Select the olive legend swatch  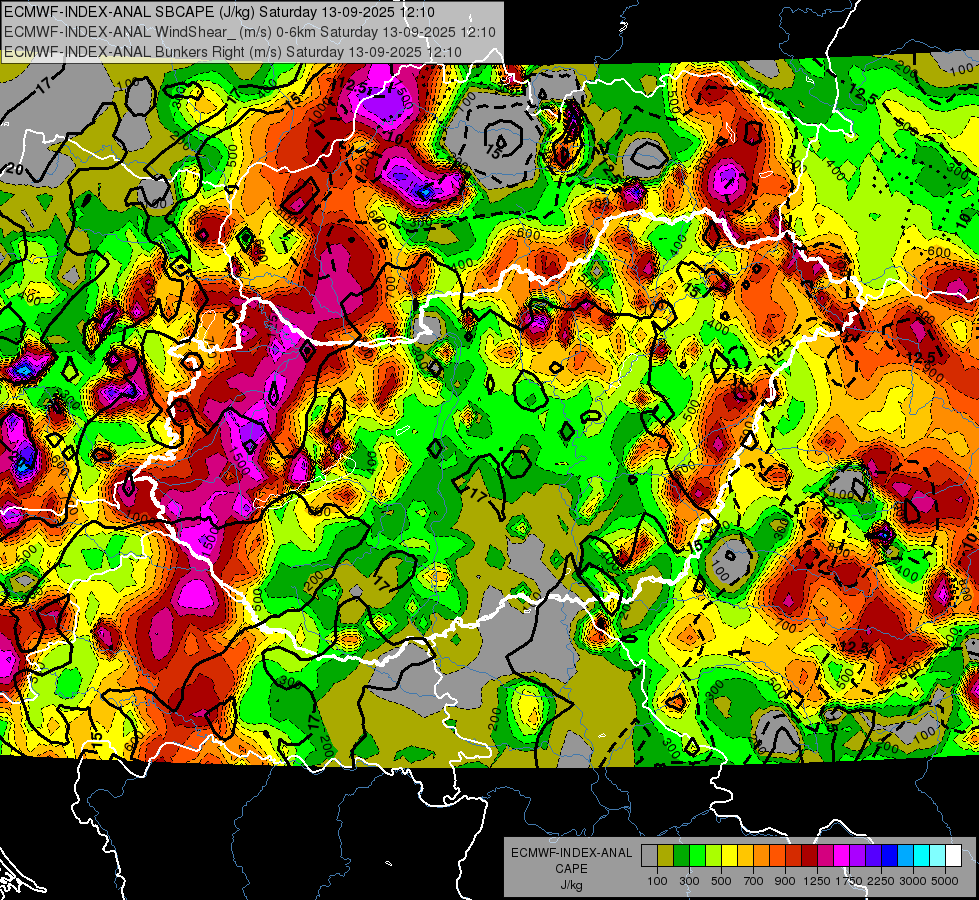tap(666, 855)
